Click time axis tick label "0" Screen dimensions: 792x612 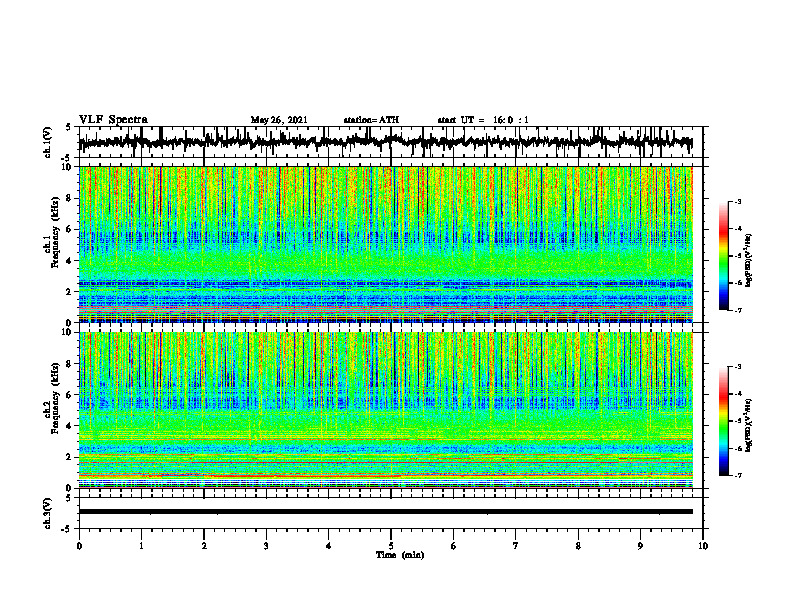click(x=79, y=546)
